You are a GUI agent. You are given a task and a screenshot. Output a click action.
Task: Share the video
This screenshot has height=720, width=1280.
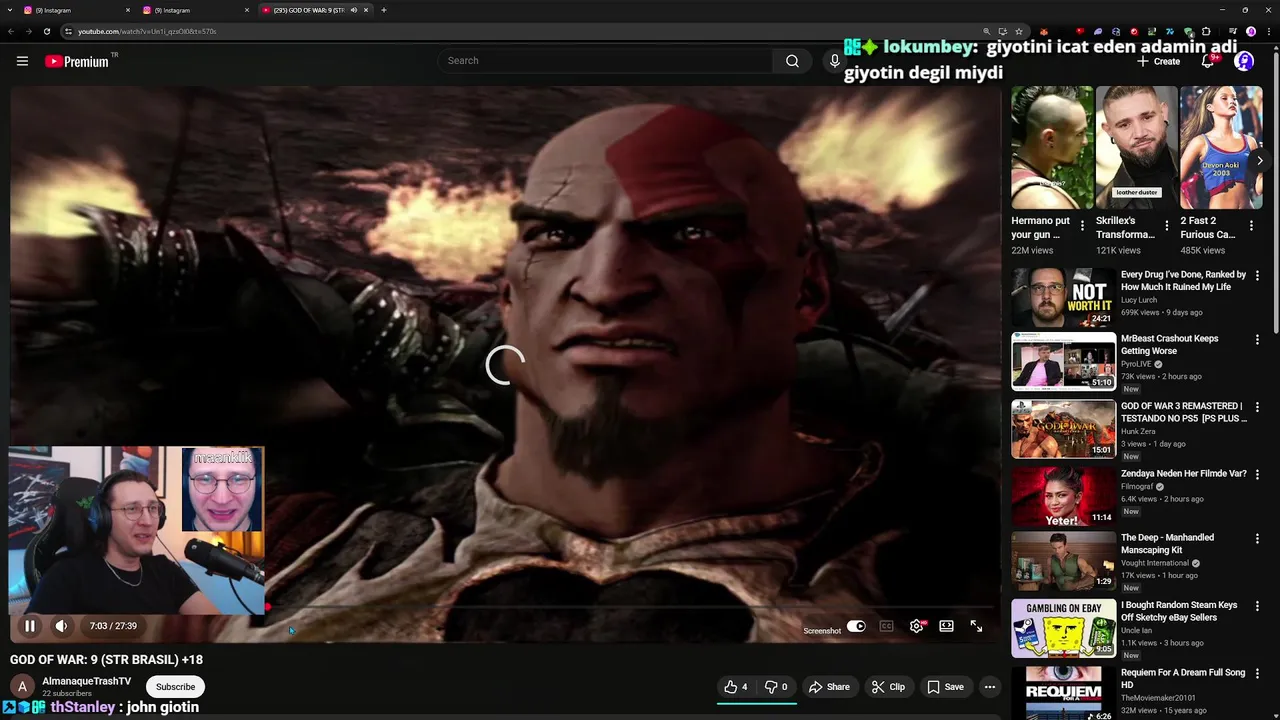coord(829,687)
